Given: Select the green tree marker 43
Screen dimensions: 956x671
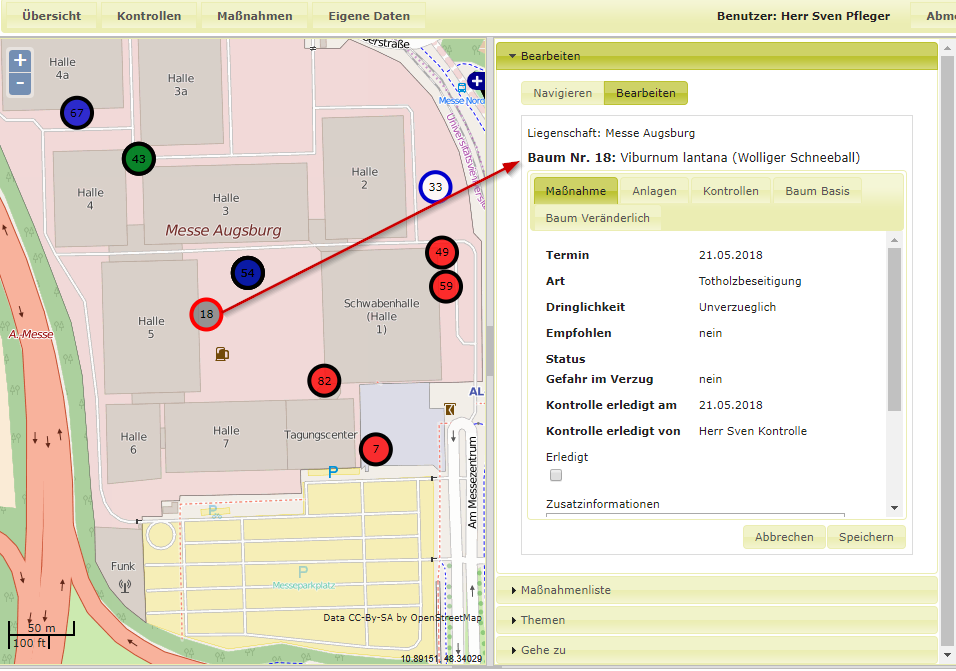Looking at the screenshot, I should click(x=139, y=159).
